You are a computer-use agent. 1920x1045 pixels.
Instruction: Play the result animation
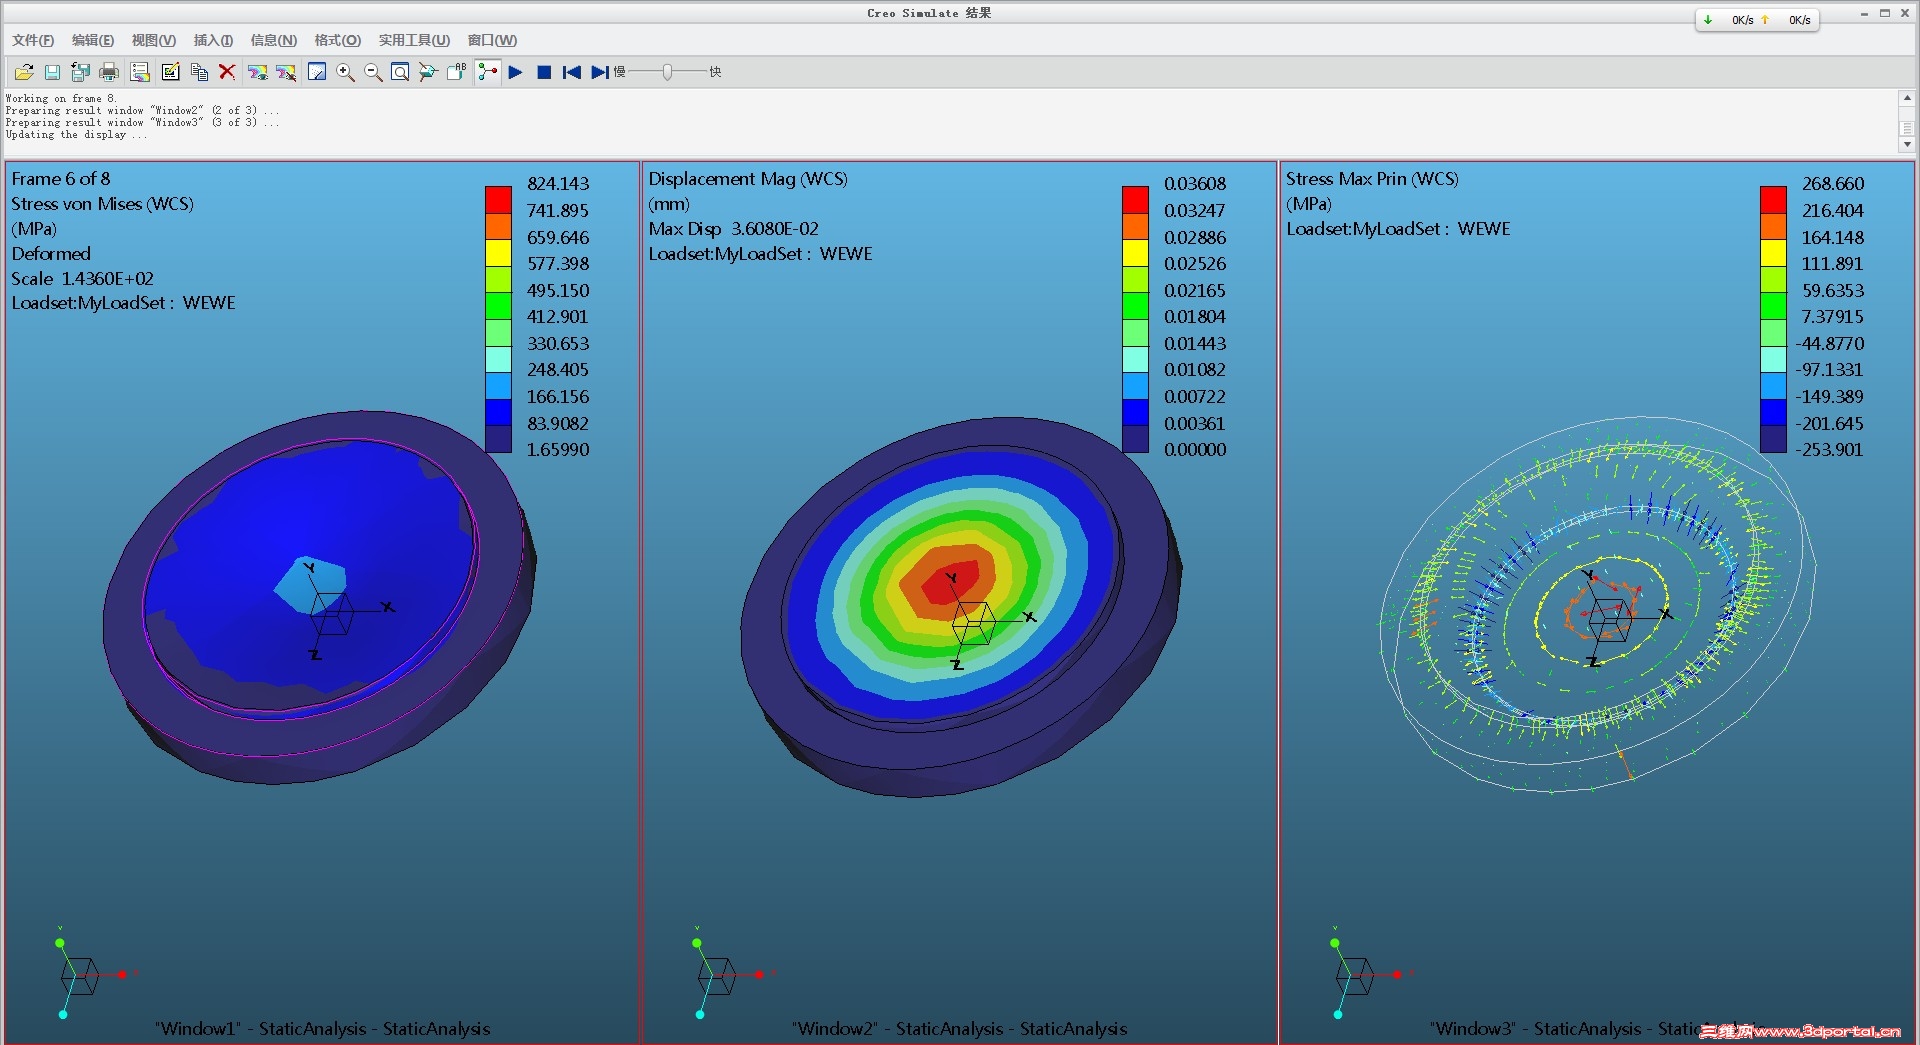515,72
